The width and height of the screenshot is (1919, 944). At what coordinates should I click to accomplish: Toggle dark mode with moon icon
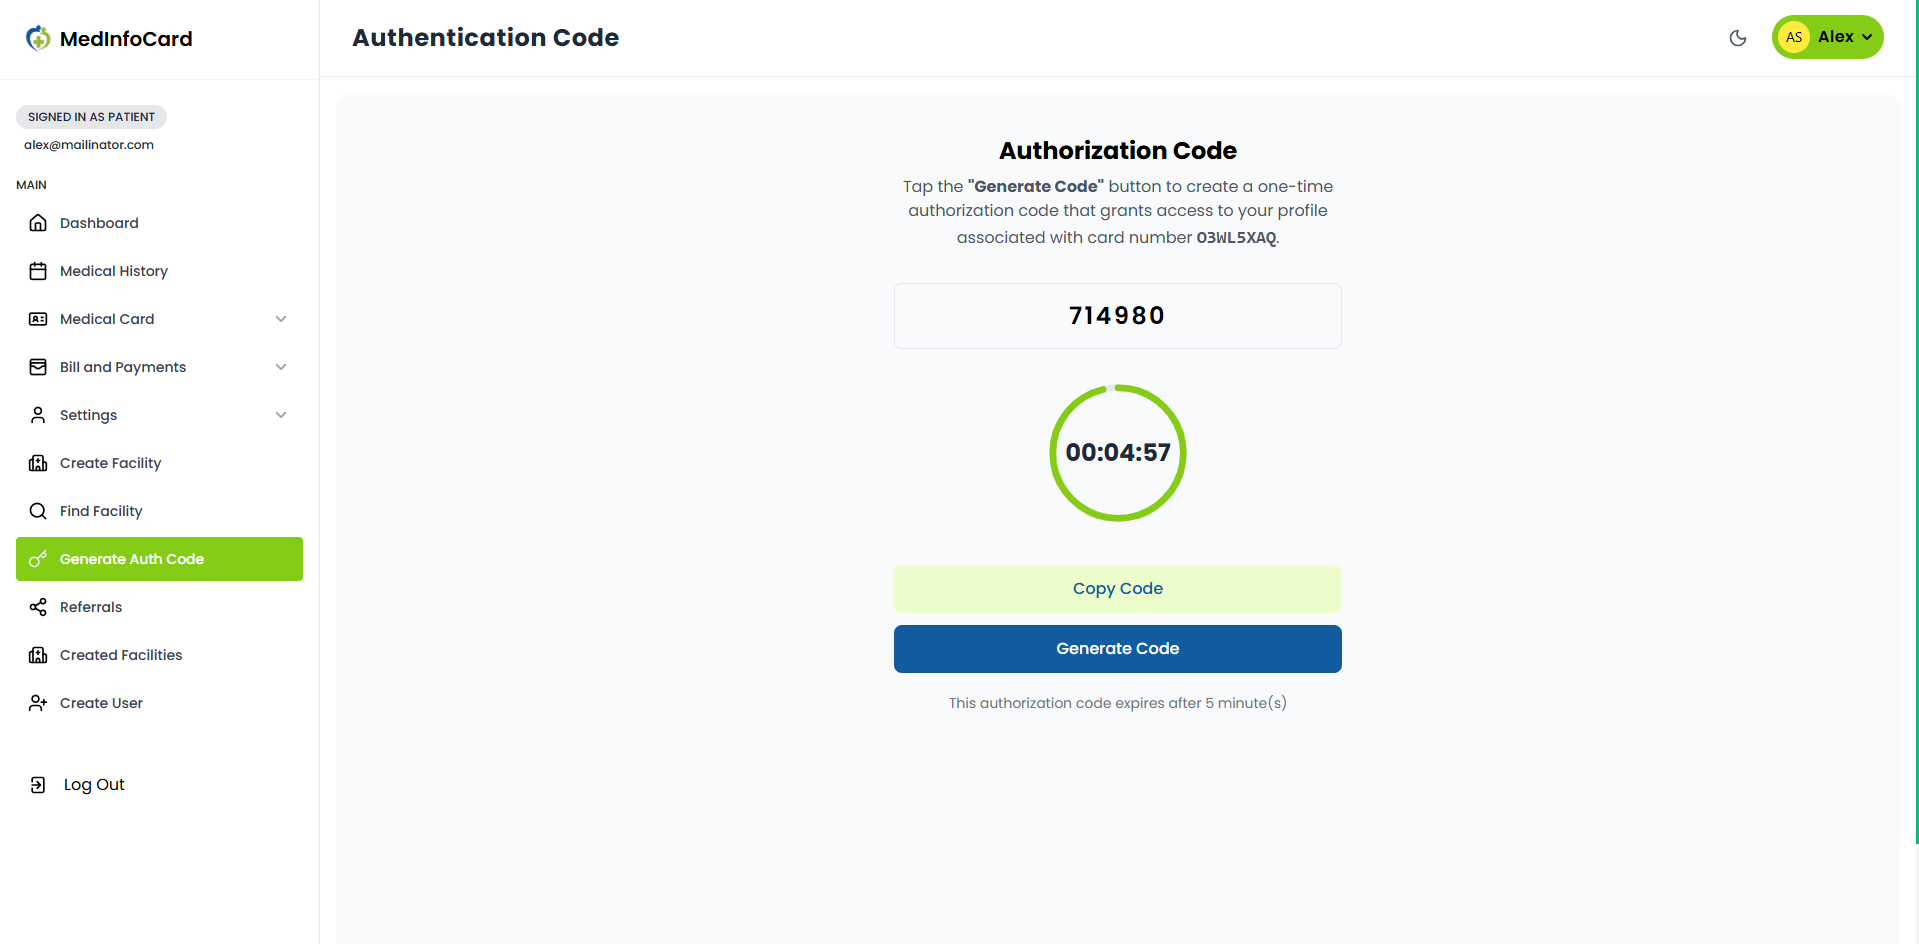[x=1738, y=38]
